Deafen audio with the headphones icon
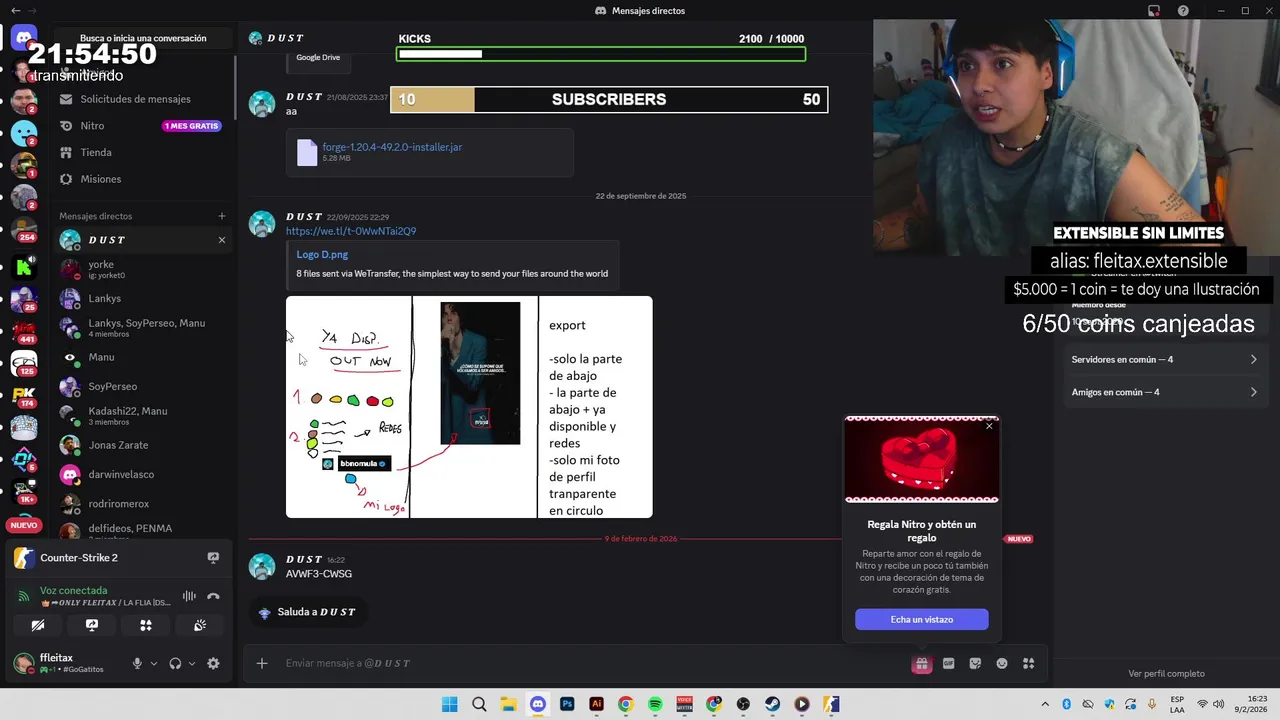 coord(175,663)
